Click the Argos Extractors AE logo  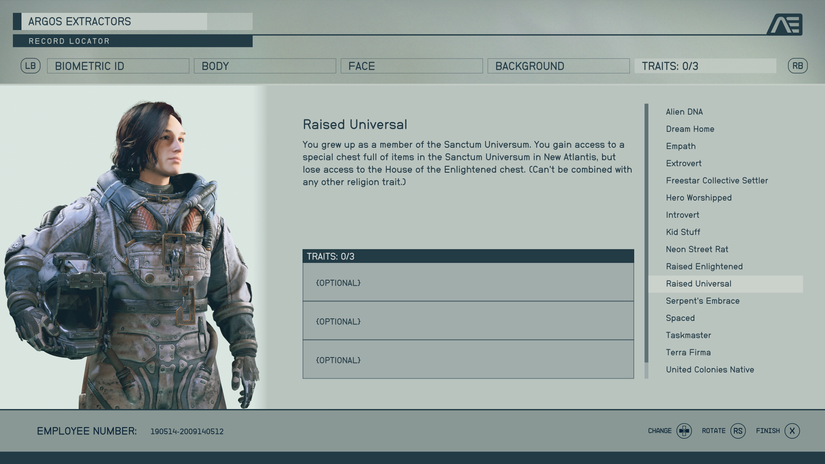coord(784,25)
